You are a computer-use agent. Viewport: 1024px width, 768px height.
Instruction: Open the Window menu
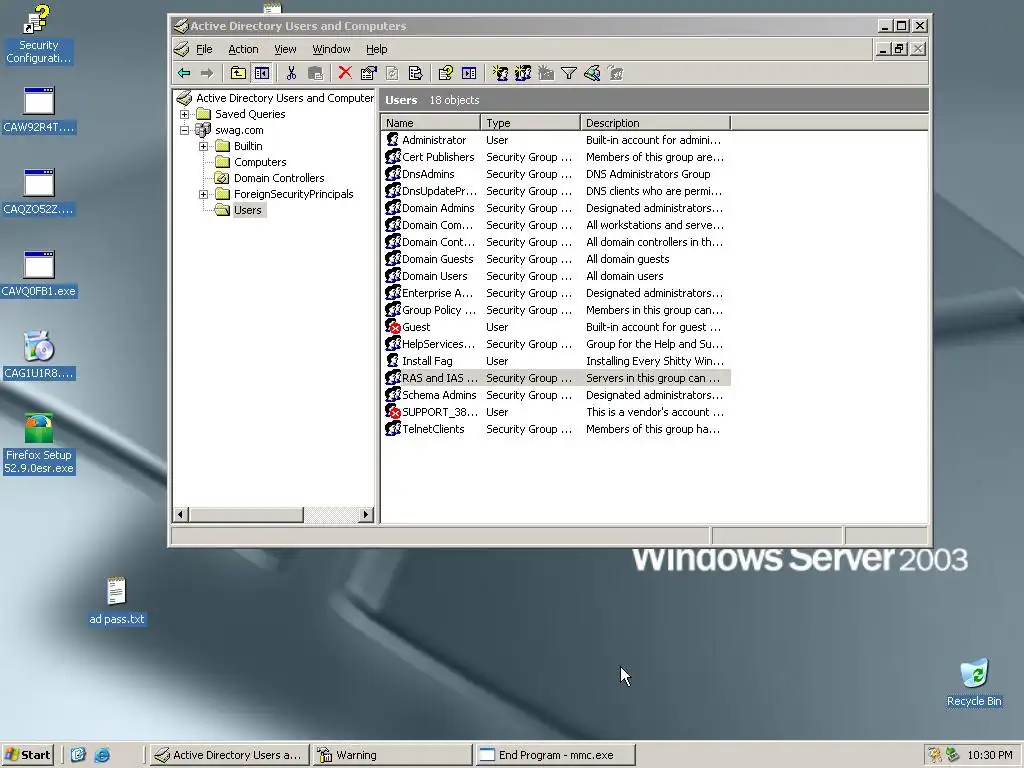click(331, 49)
